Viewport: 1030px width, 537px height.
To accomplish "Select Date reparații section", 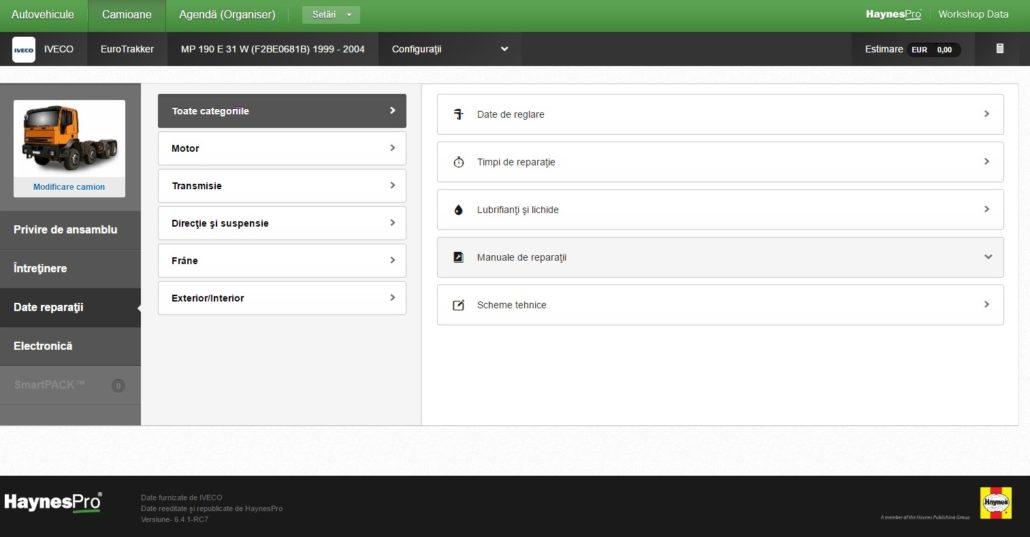I will (x=70, y=307).
